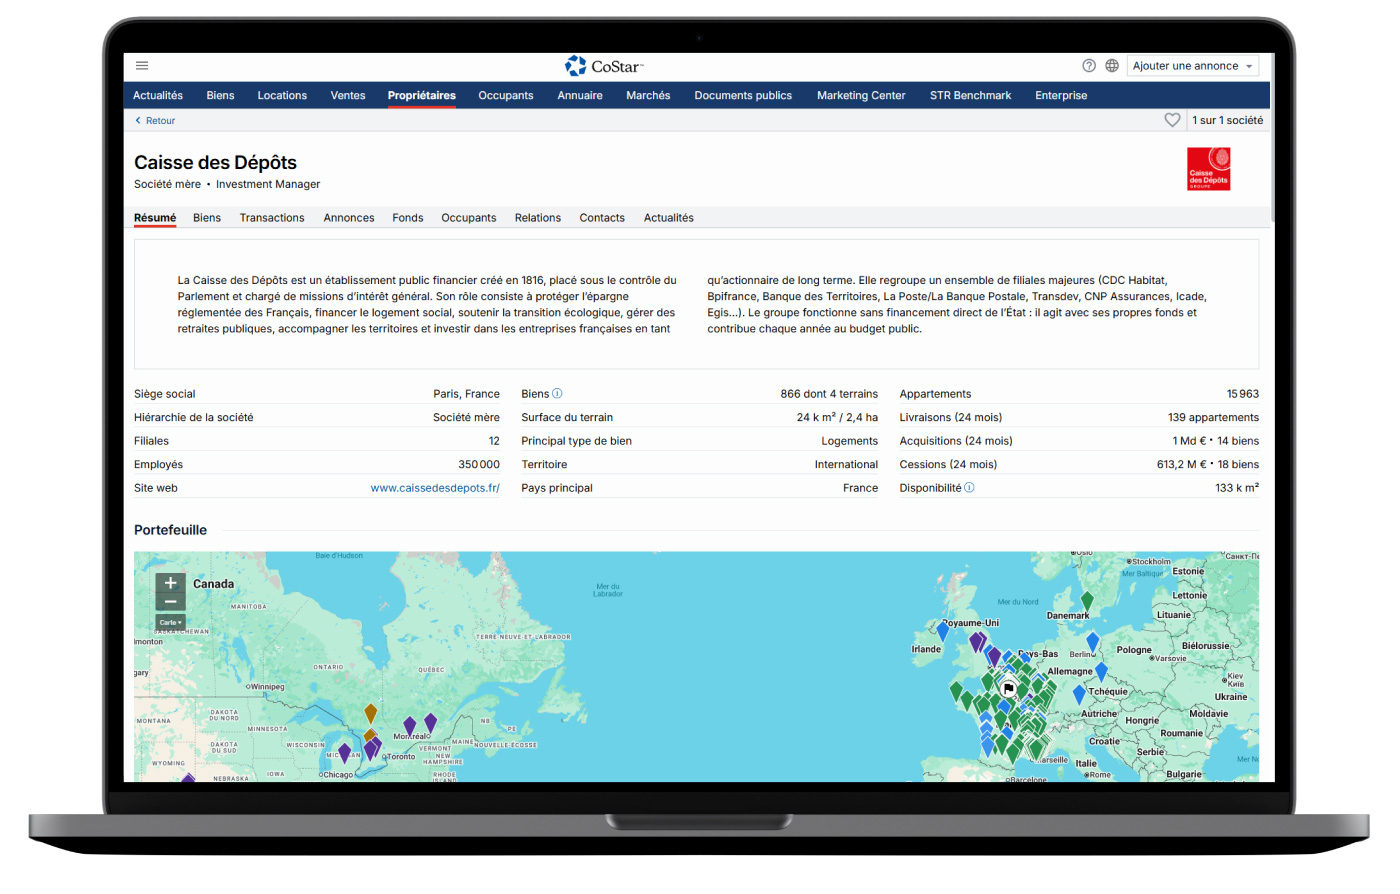Zoom out on the portfolio map

click(x=170, y=602)
